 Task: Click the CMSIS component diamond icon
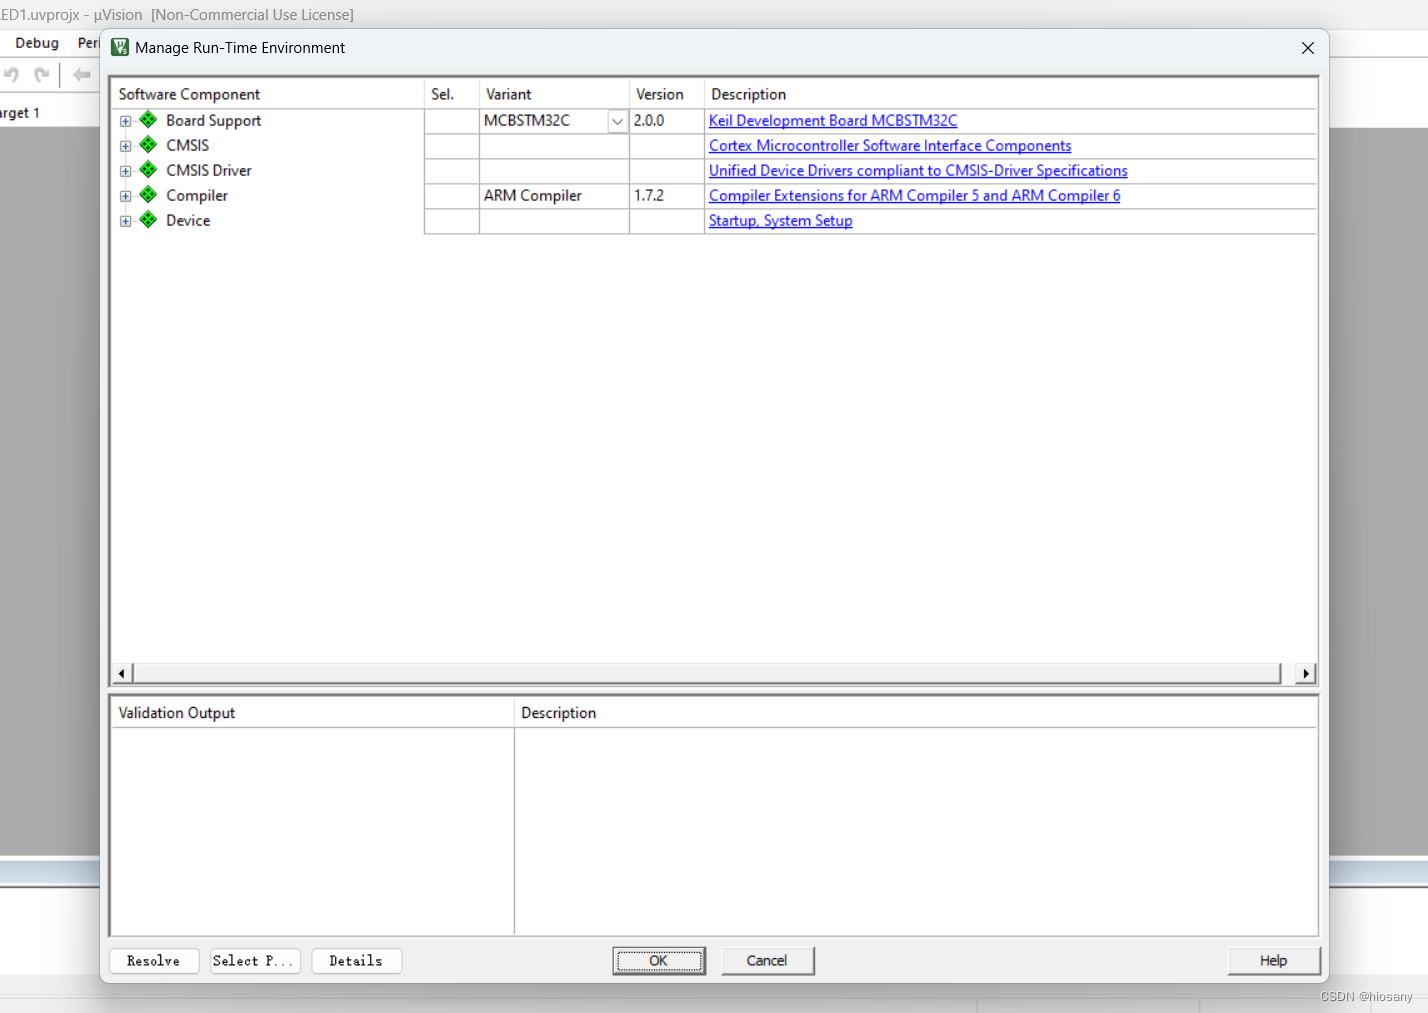pos(148,145)
